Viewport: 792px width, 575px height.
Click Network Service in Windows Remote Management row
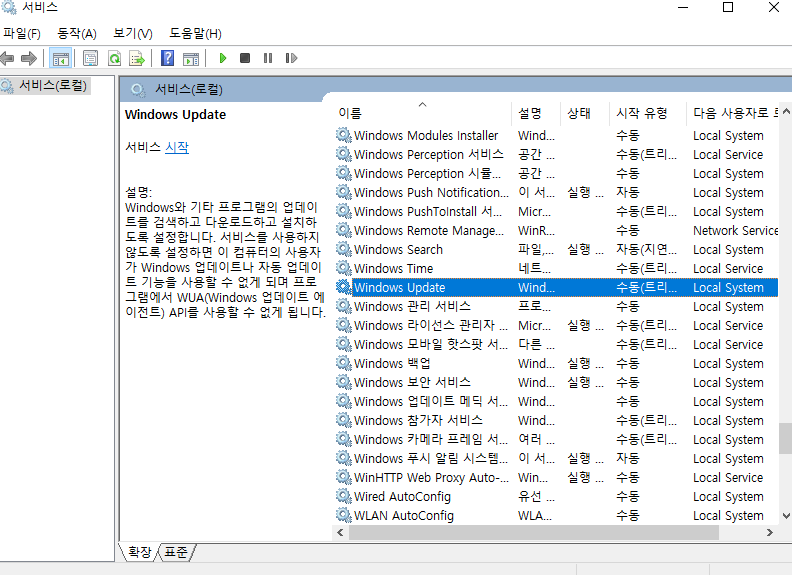click(735, 230)
